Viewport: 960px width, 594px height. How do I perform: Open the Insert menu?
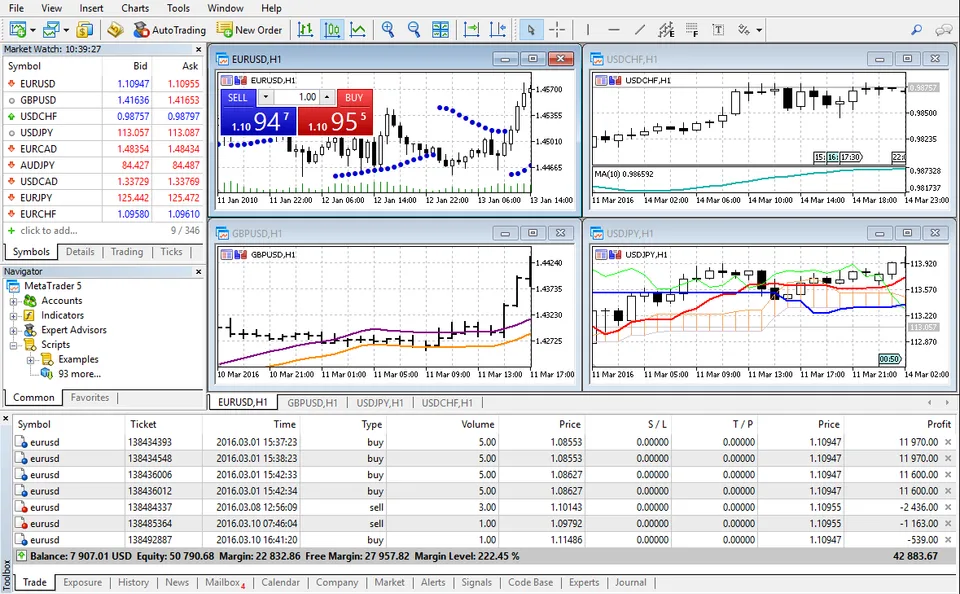tap(91, 8)
